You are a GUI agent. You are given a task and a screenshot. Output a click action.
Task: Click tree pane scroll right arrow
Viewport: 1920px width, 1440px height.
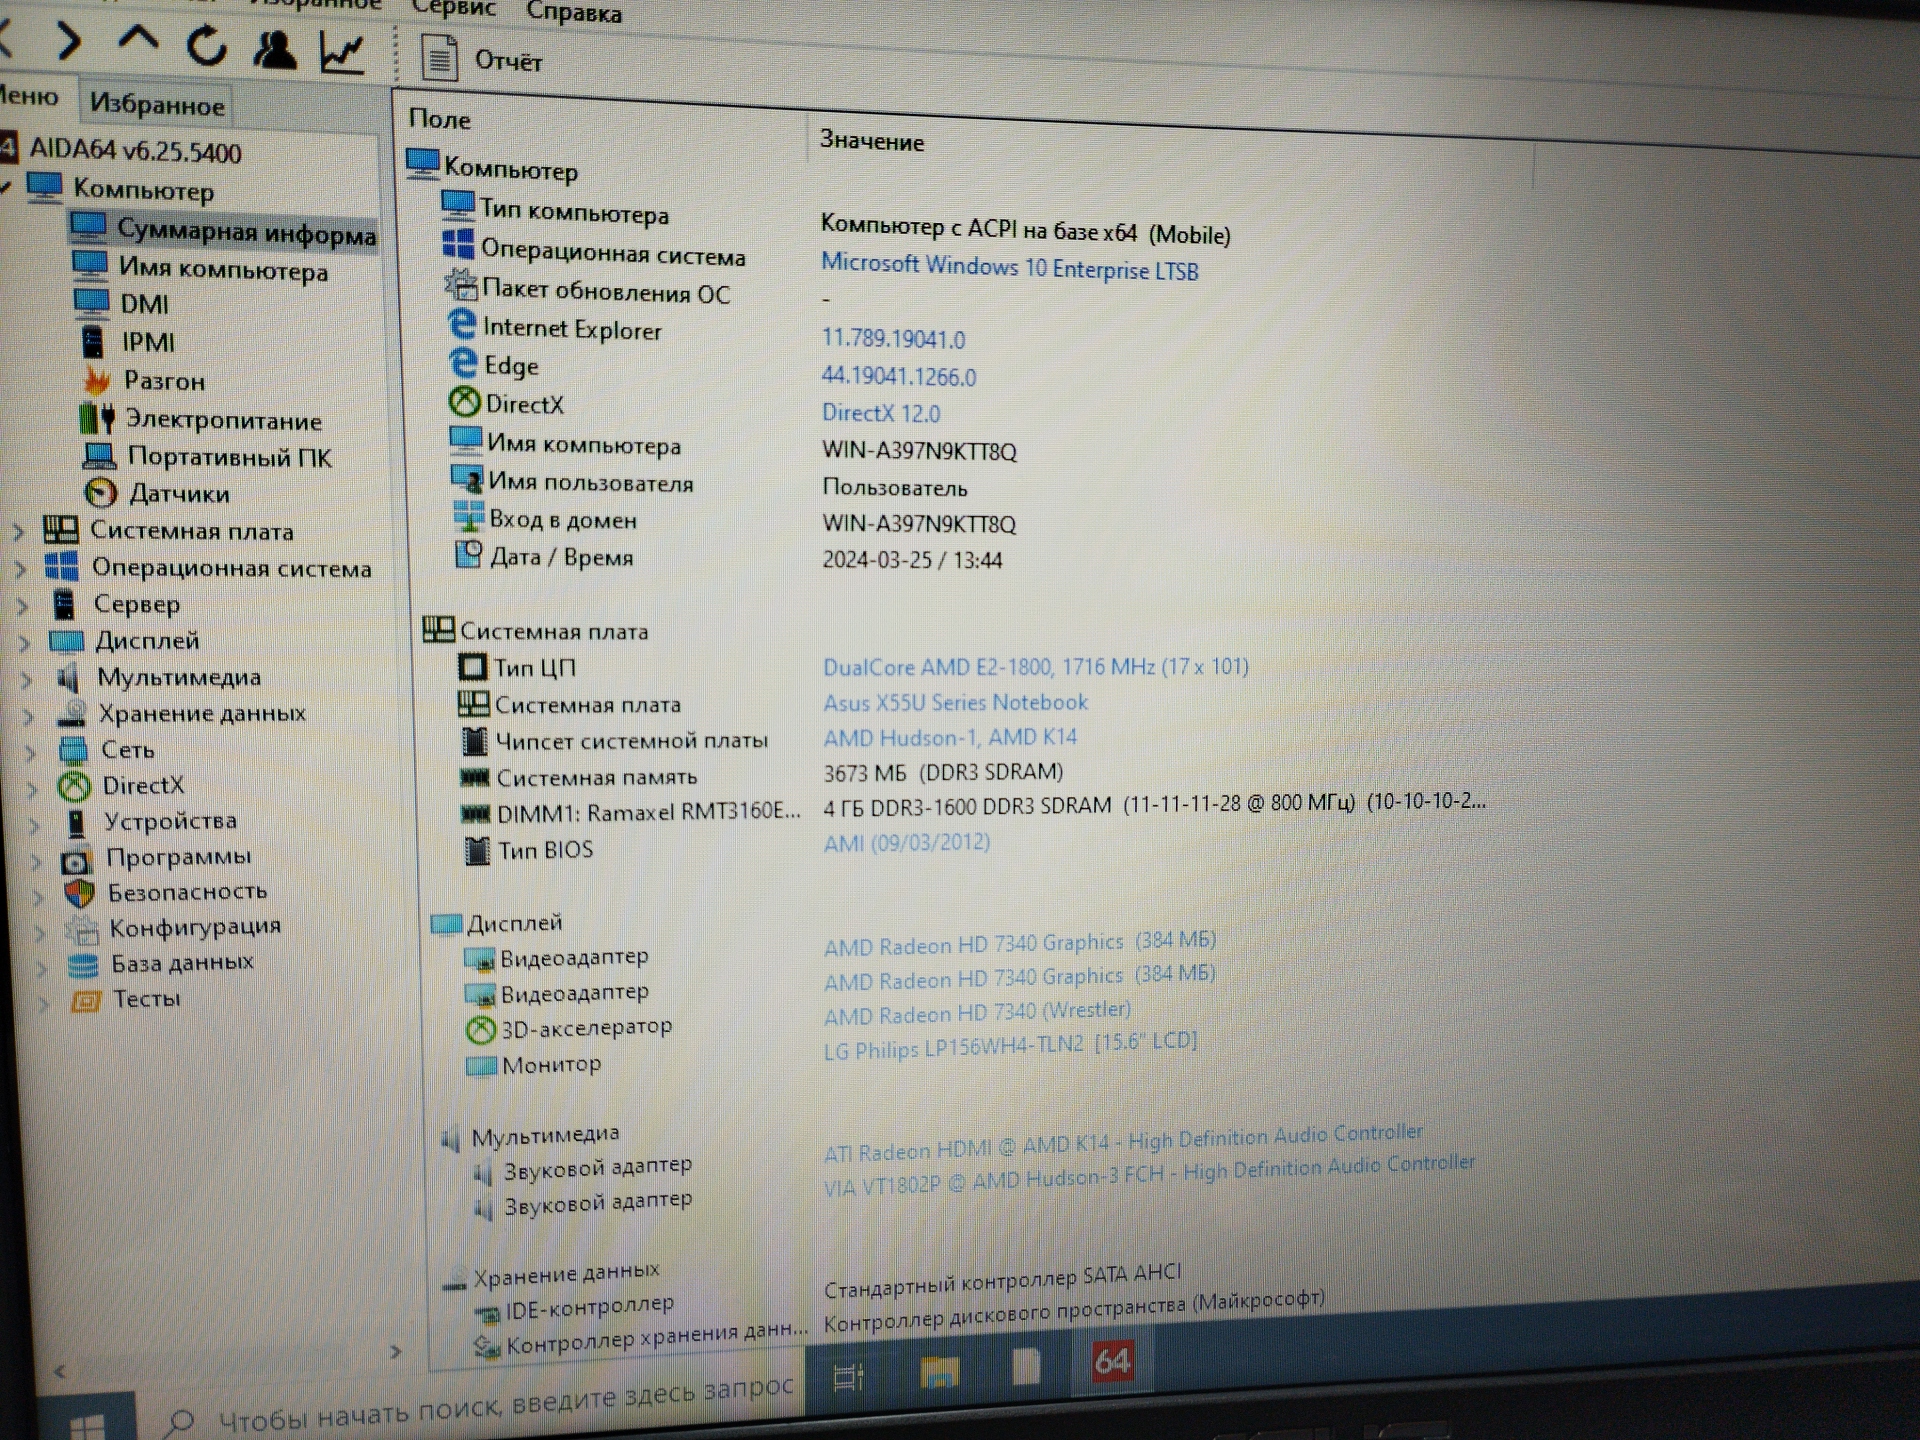[x=396, y=1352]
